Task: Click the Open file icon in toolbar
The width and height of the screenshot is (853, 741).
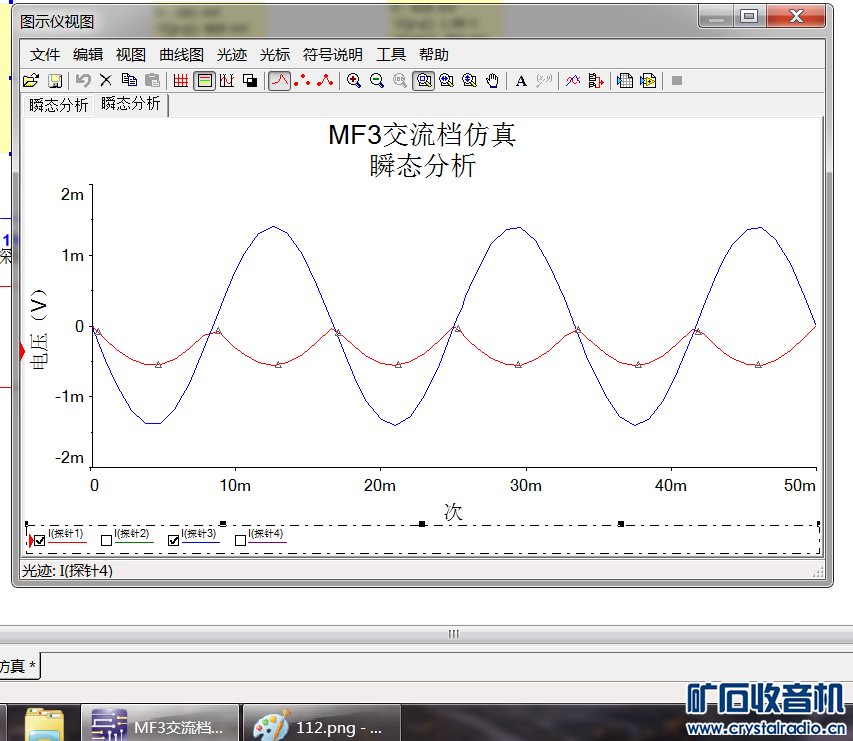Action: (x=31, y=81)
